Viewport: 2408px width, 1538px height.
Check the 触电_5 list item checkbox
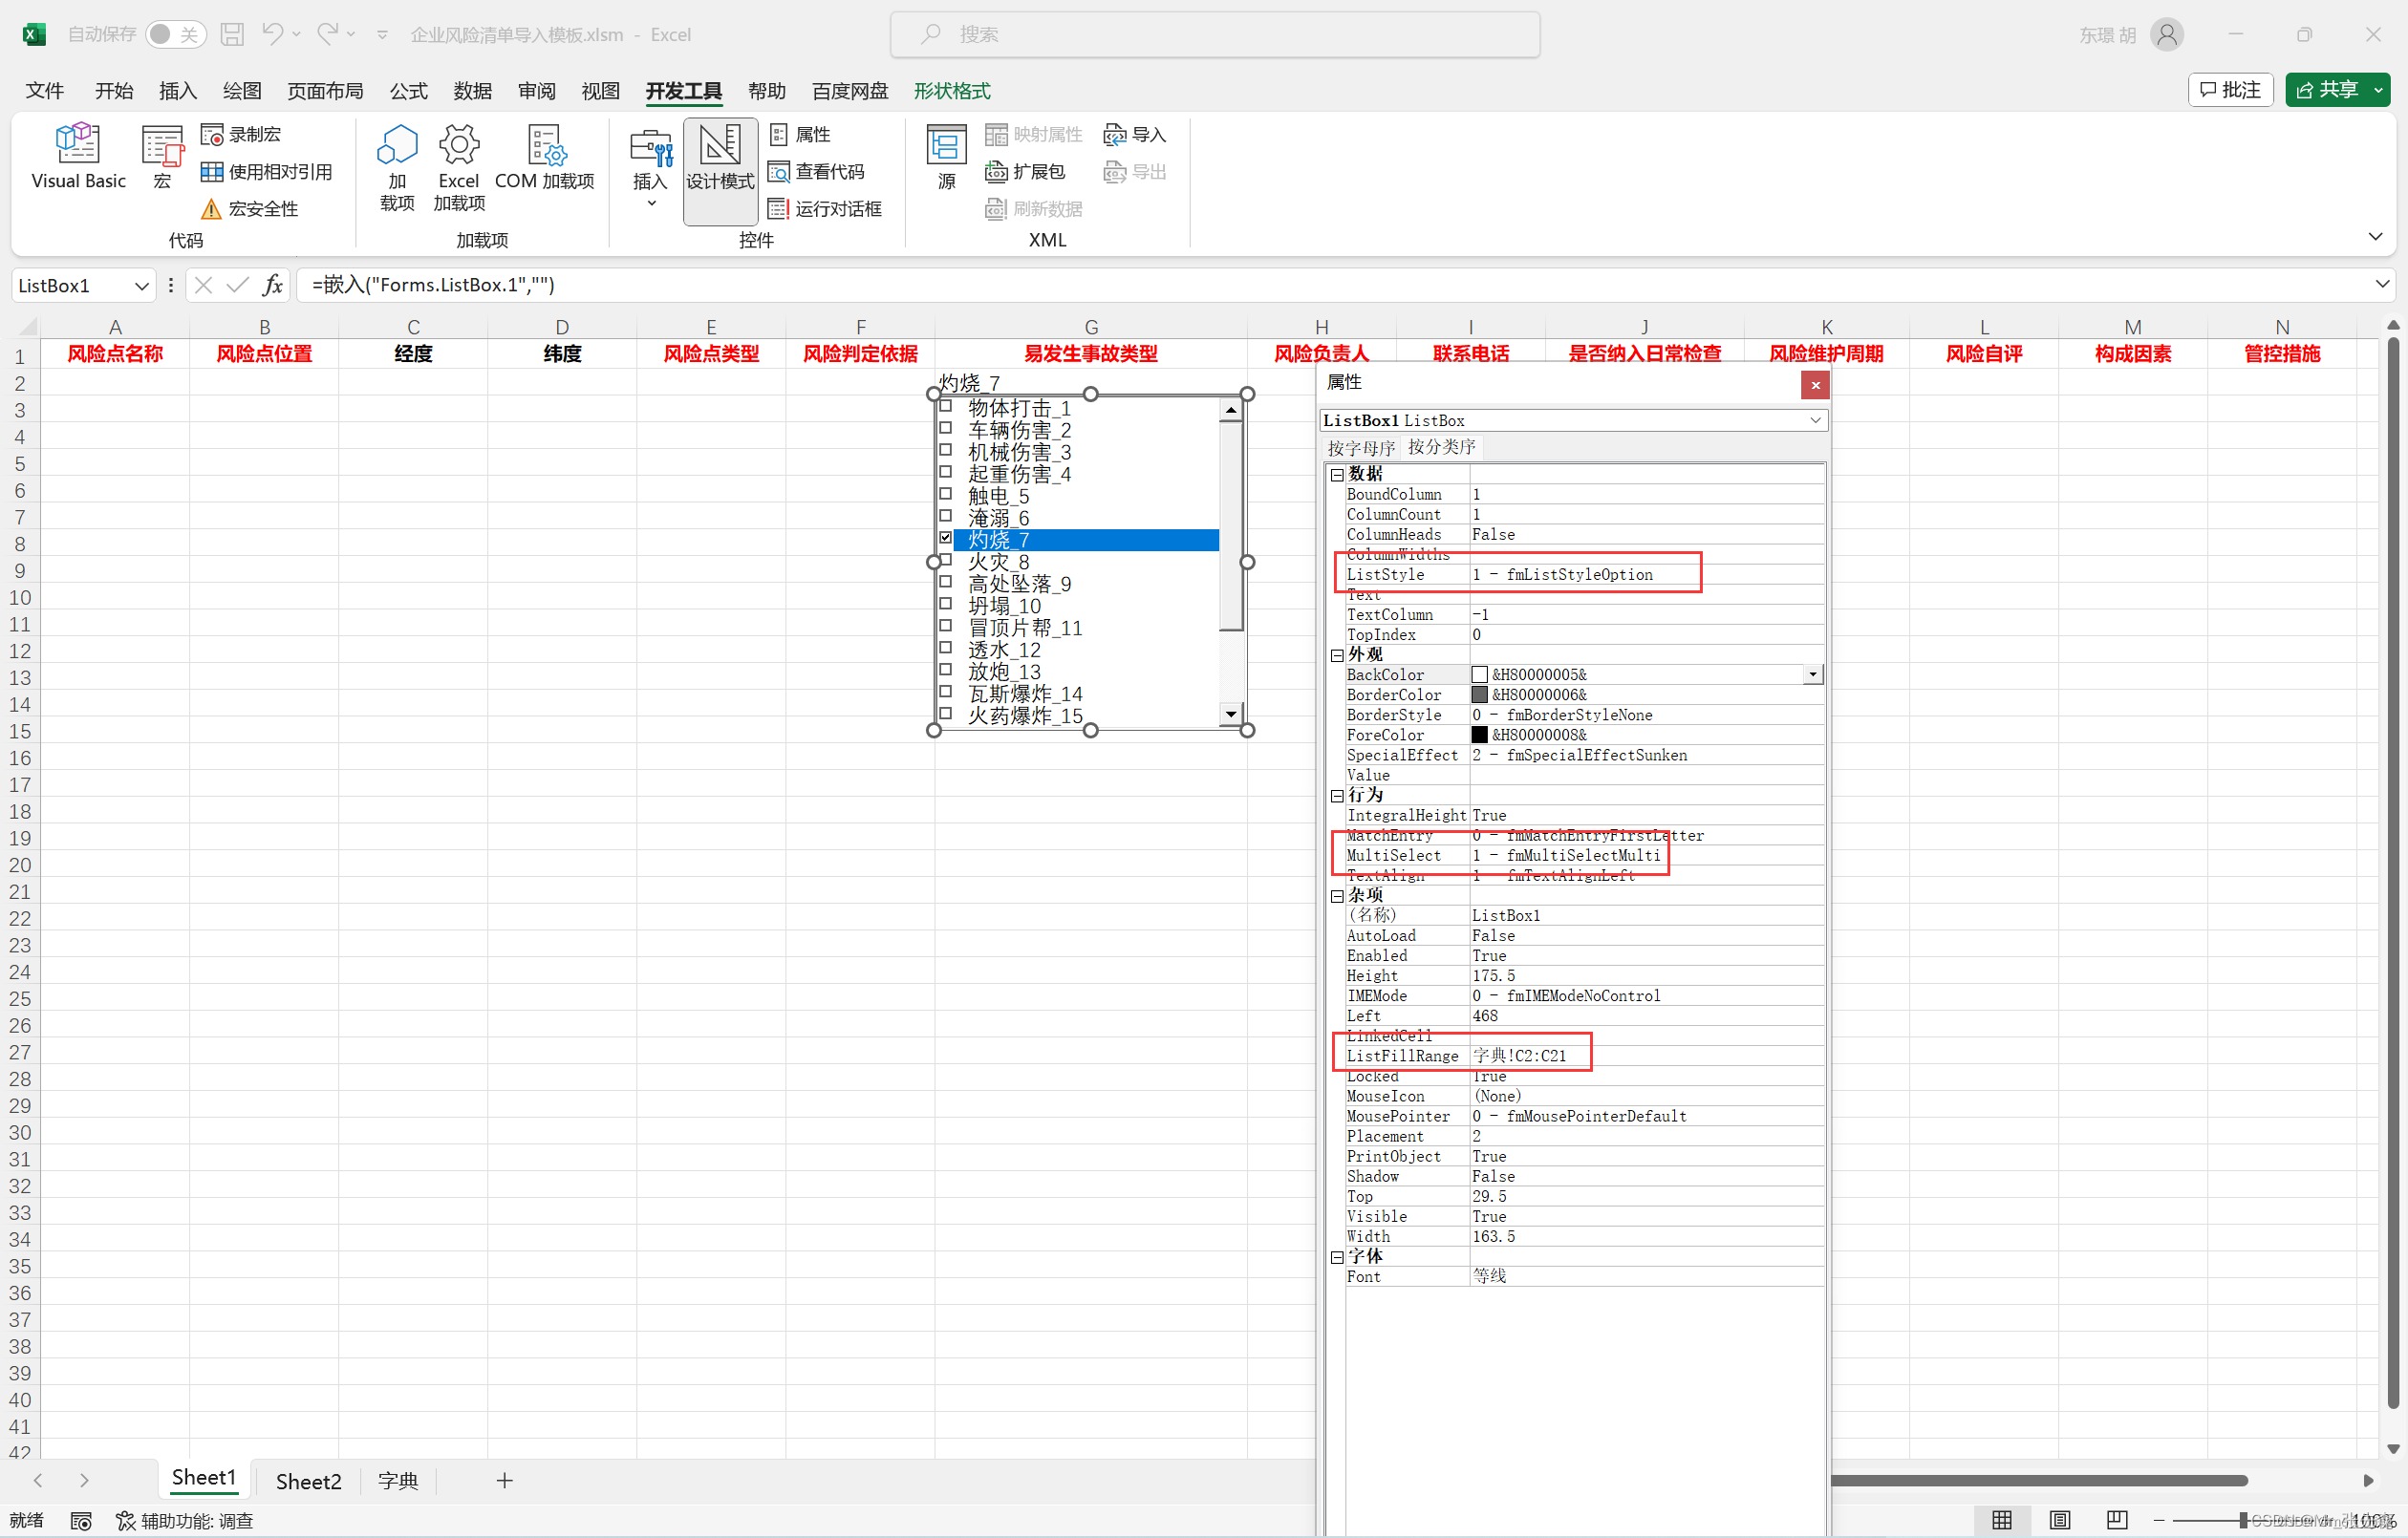pyautogui.click(x=945, y=494)
